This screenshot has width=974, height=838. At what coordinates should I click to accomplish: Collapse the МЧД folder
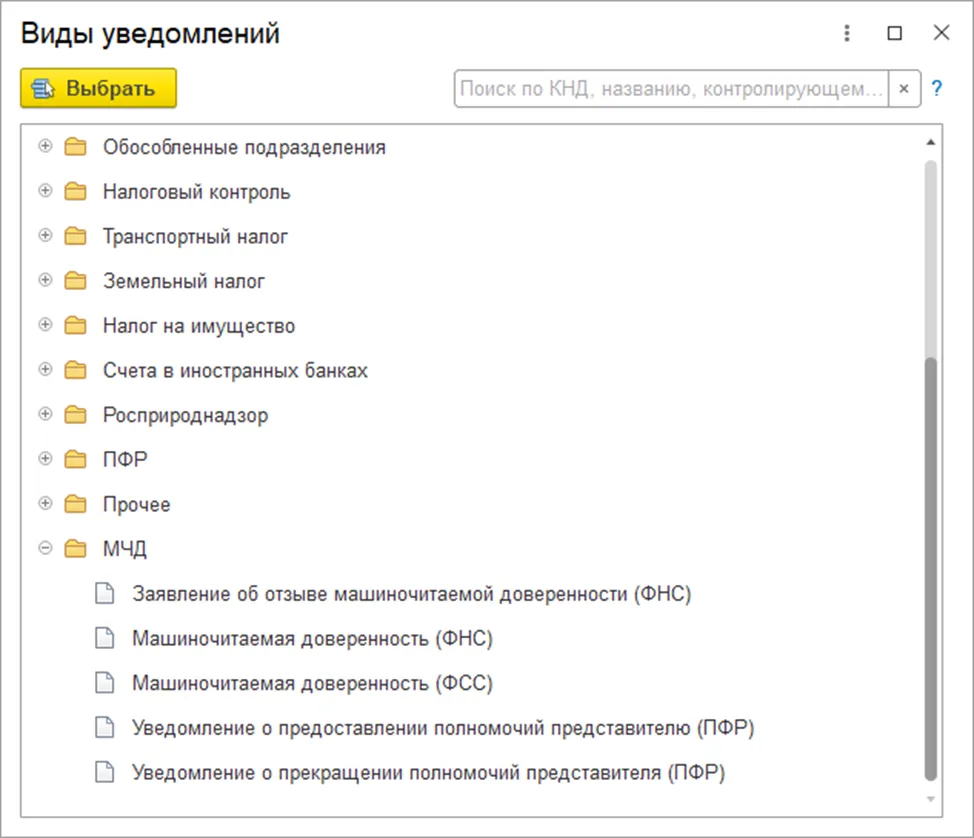[x=44, y=549]
